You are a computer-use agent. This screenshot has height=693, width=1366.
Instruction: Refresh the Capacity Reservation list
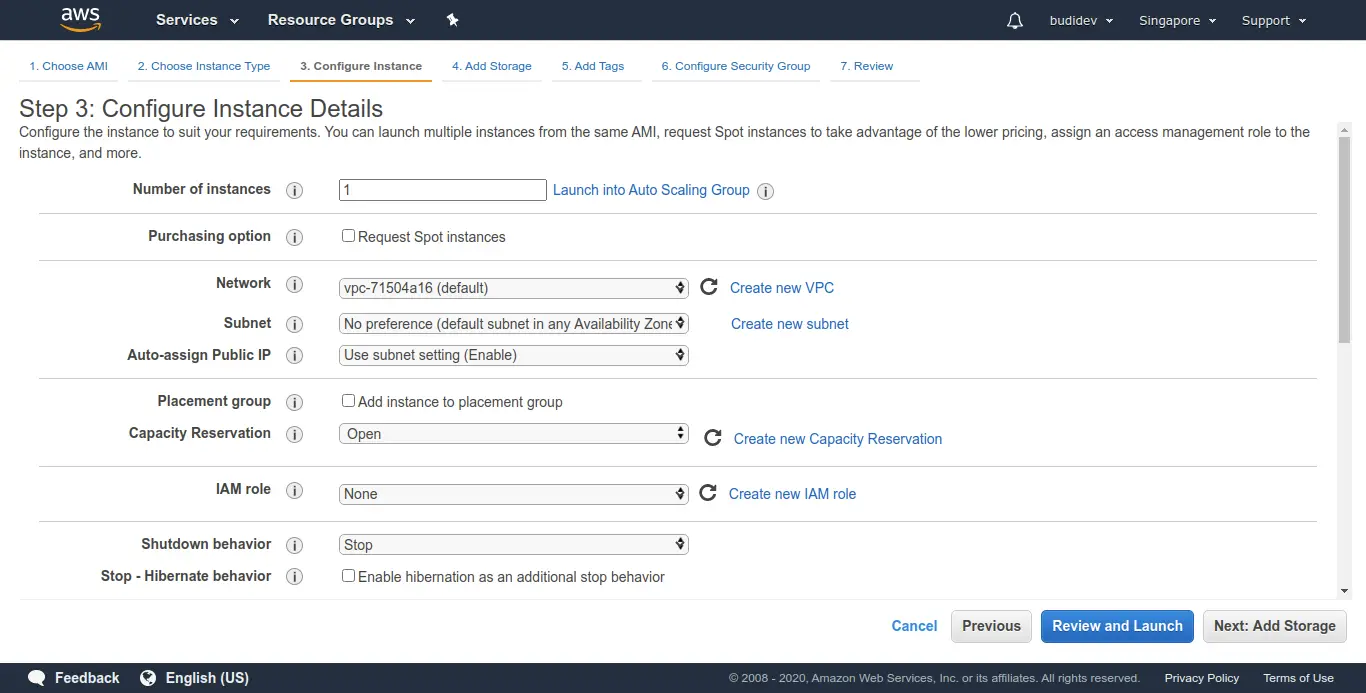713,438
